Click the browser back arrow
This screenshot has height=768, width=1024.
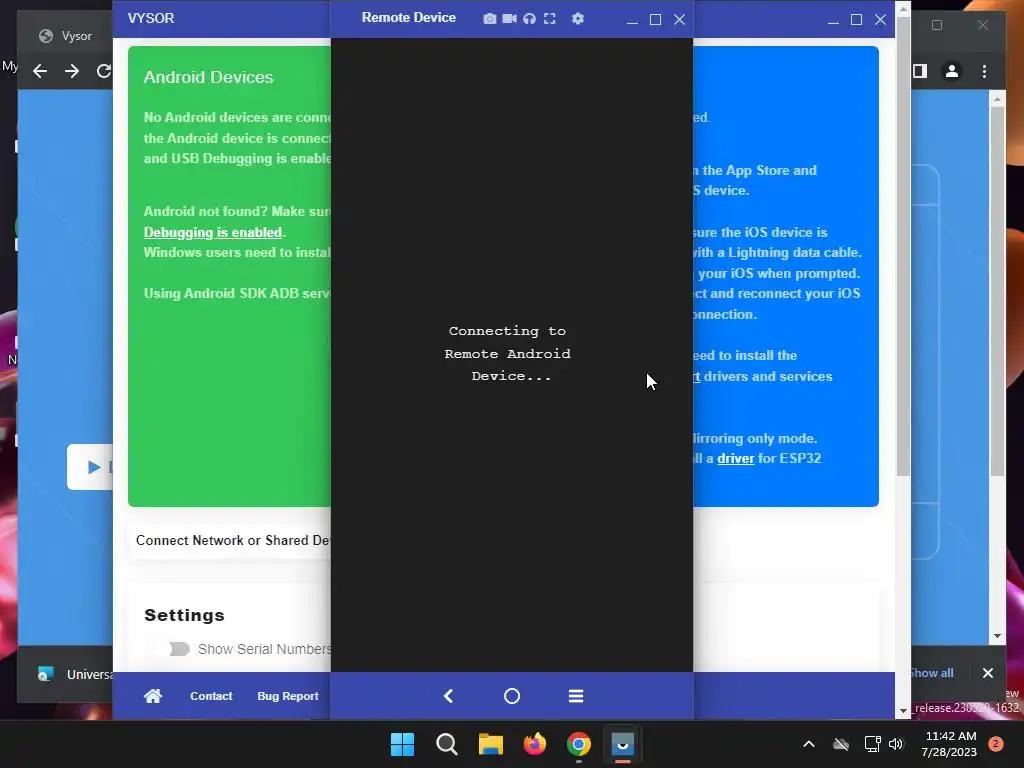[x=40, y=71]
